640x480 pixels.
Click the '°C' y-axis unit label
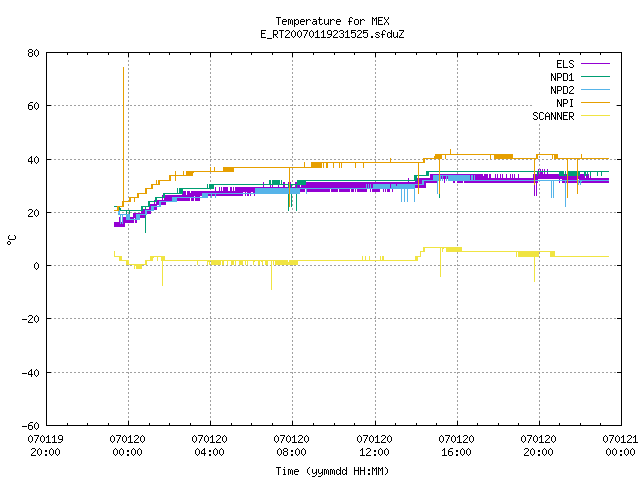(12, 240)
